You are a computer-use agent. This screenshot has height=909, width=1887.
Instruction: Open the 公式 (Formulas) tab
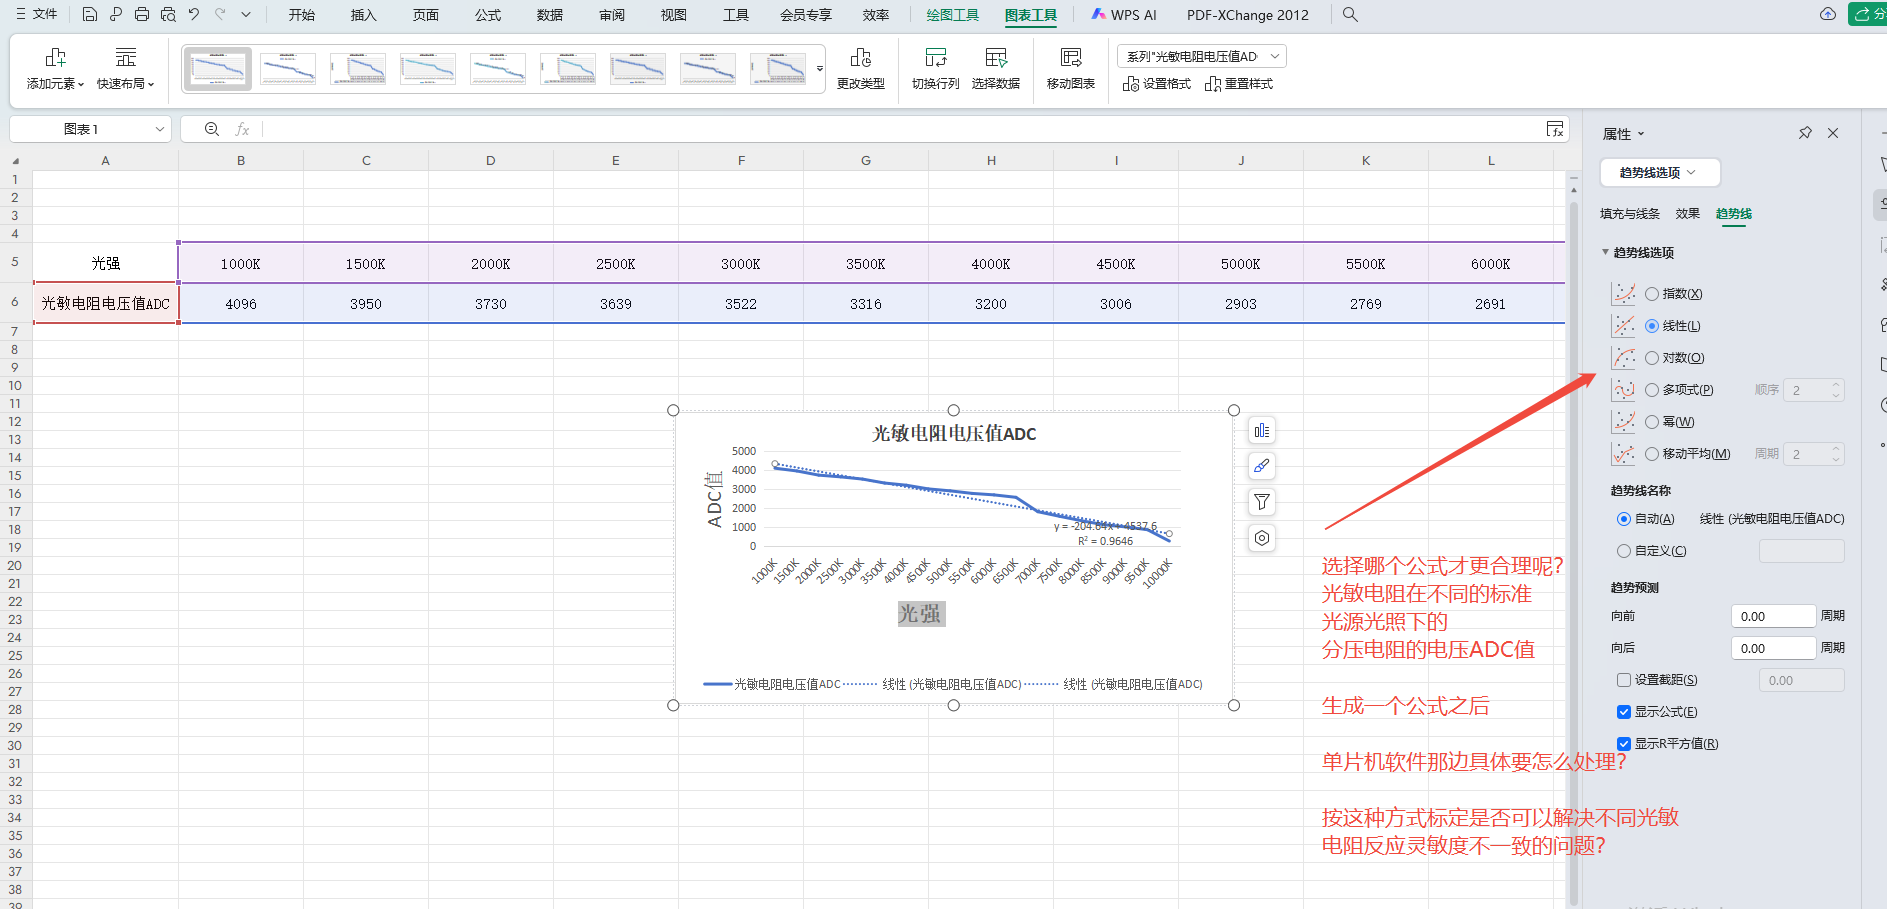click(487, 15)
